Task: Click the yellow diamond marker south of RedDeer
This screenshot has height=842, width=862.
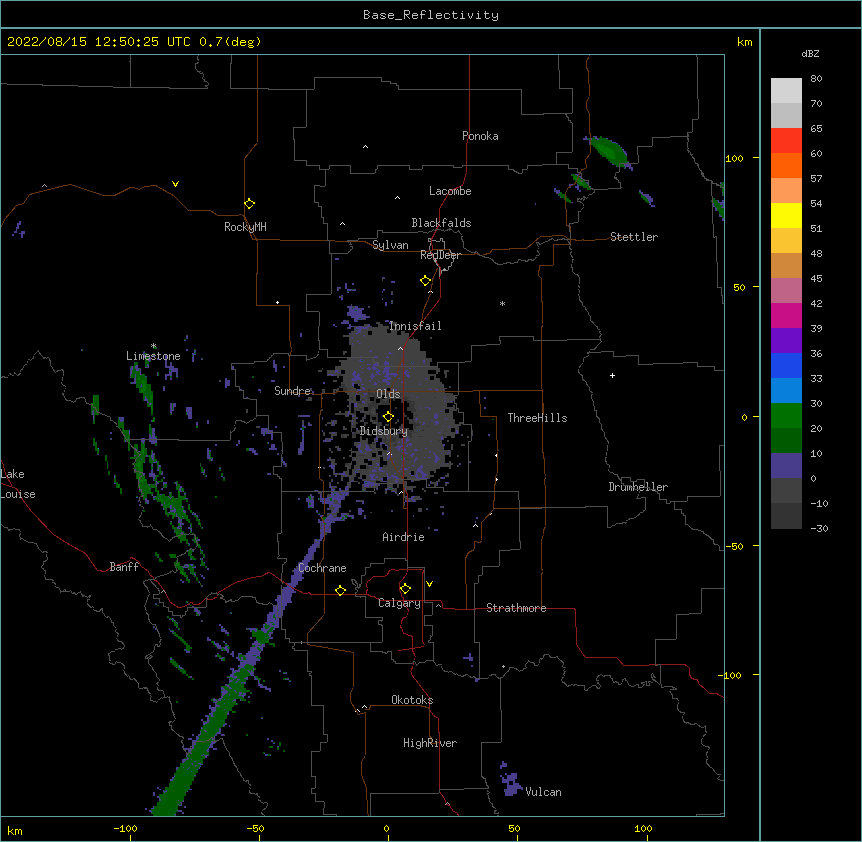Action: click(x=426, y=281)
